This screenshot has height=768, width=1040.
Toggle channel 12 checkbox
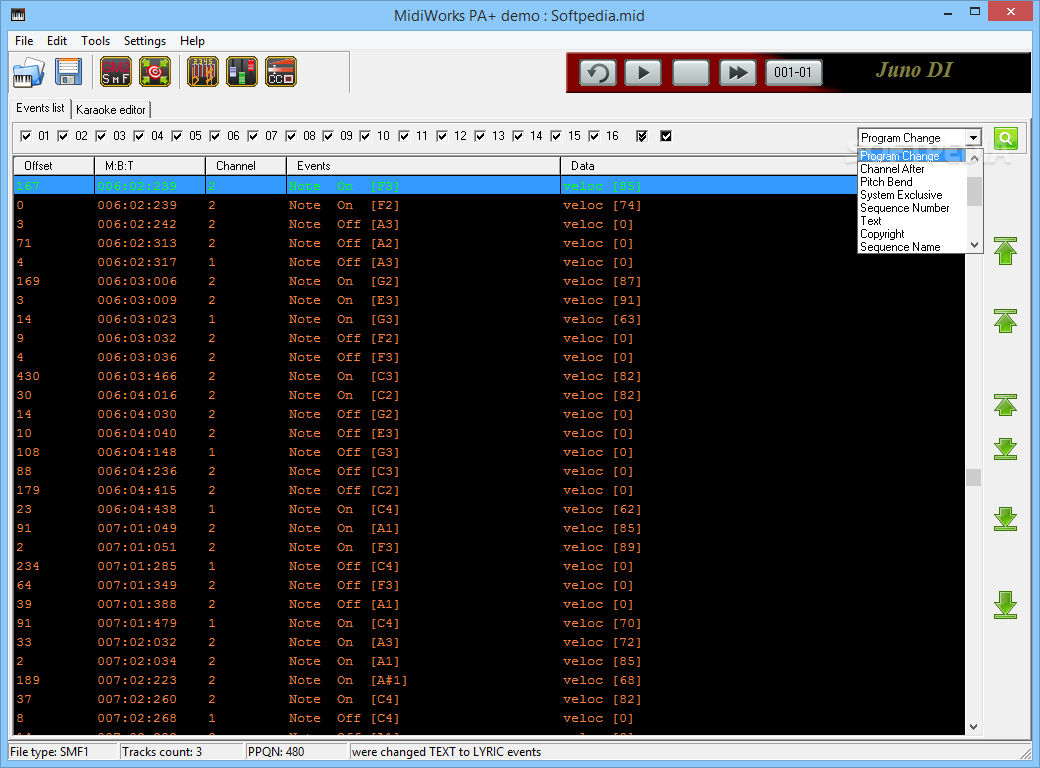coord(442,136)
